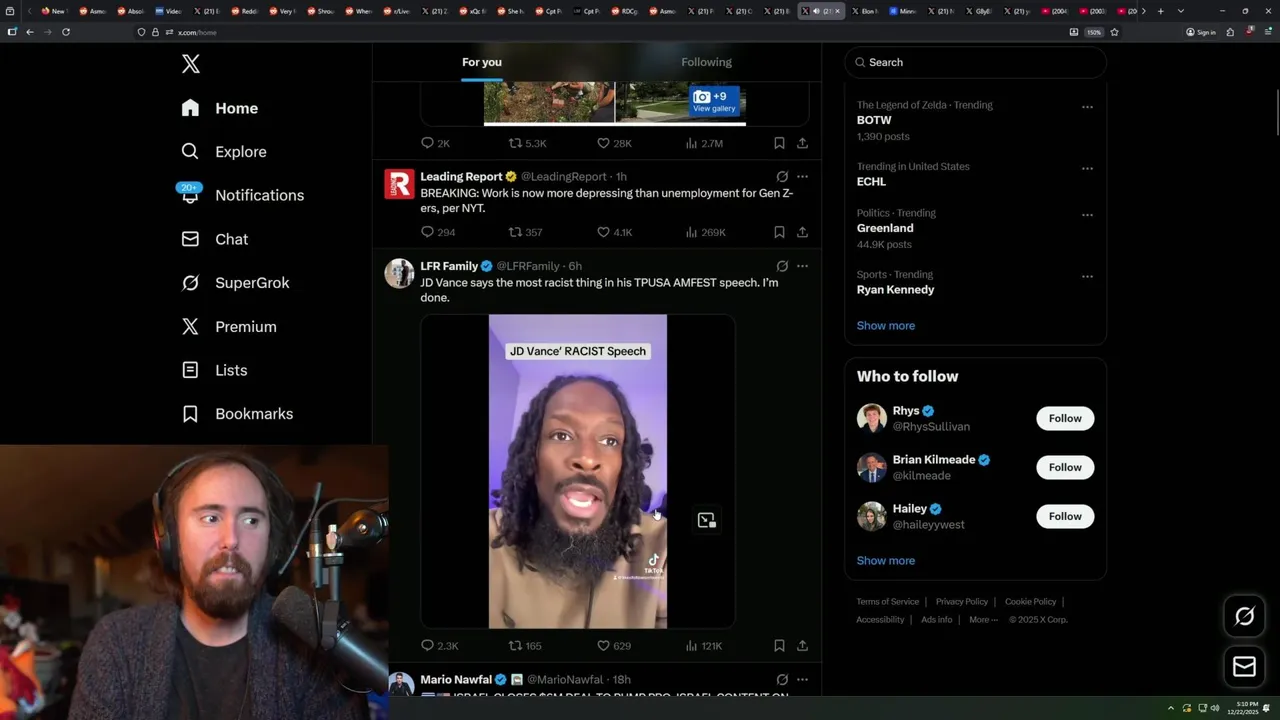The width and height of the screenshot is (1280, 720).
Task: Bookmark page with browser star icon
Action: pos(1114,32)
